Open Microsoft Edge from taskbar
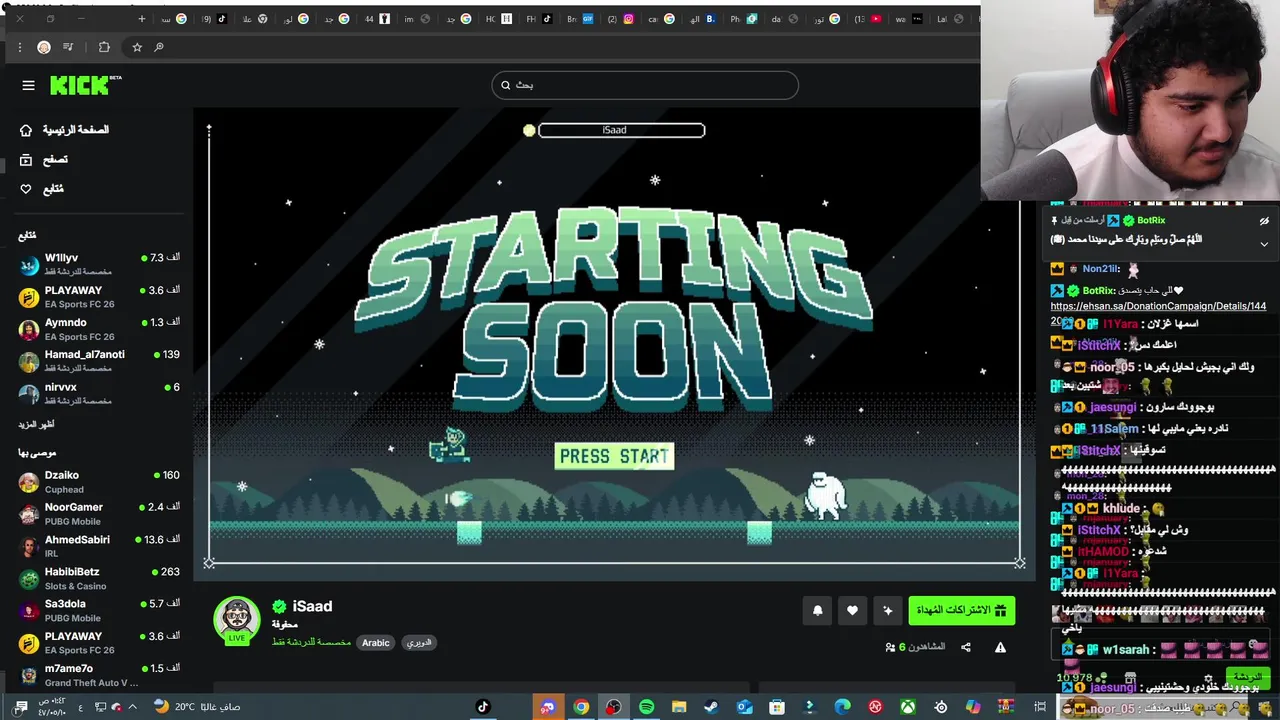The image size is (1280, 720). tap(842, 707)
